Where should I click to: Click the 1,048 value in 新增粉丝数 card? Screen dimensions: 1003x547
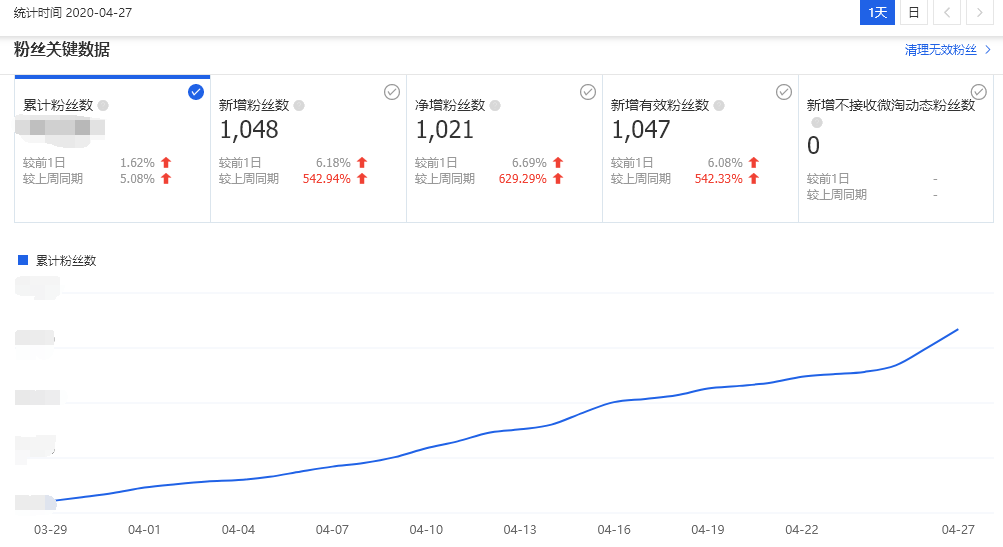click(249, 129)
